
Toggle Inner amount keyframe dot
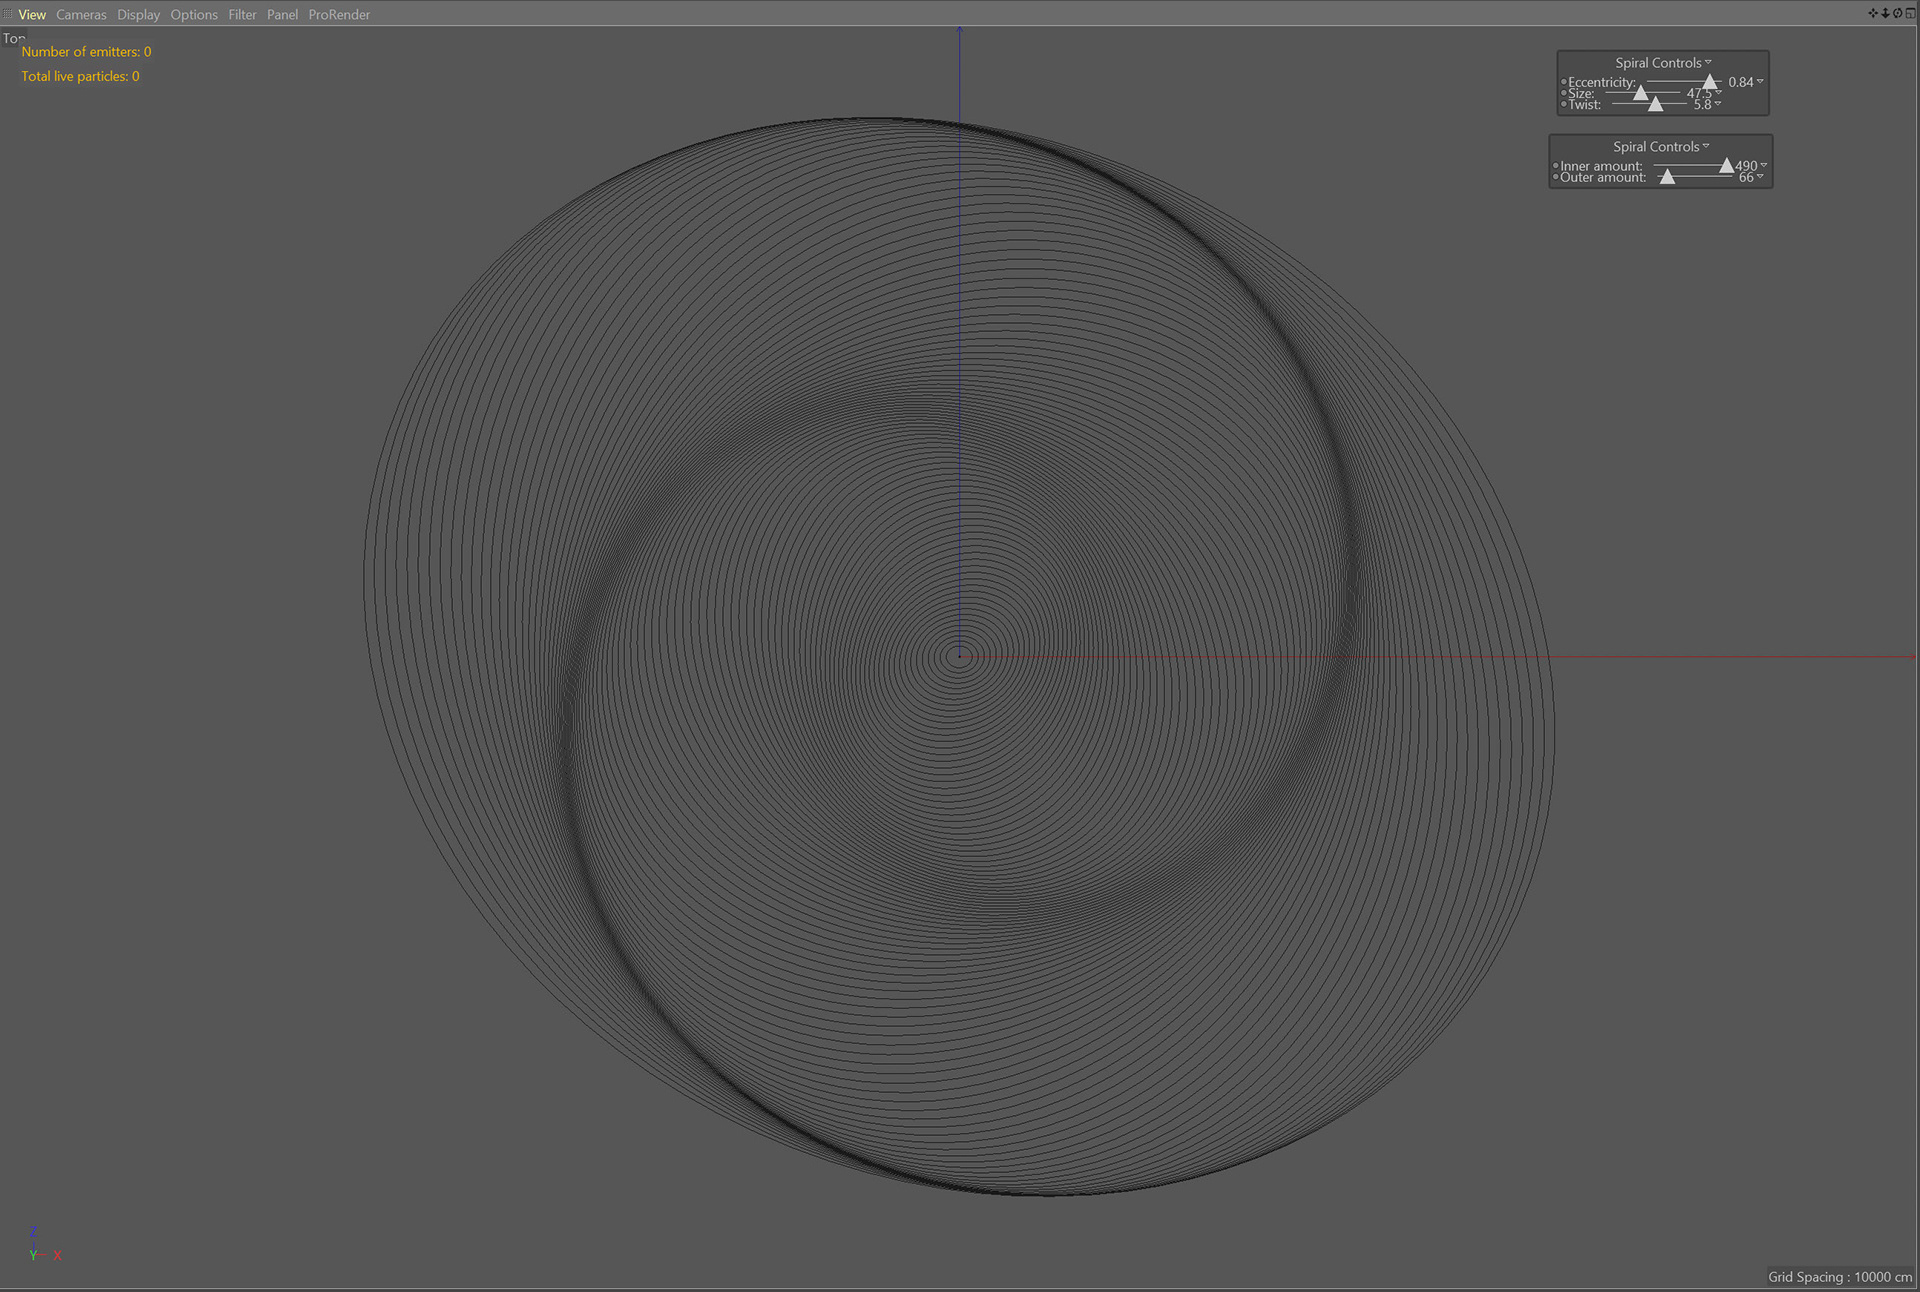[x=1555, y=166]
